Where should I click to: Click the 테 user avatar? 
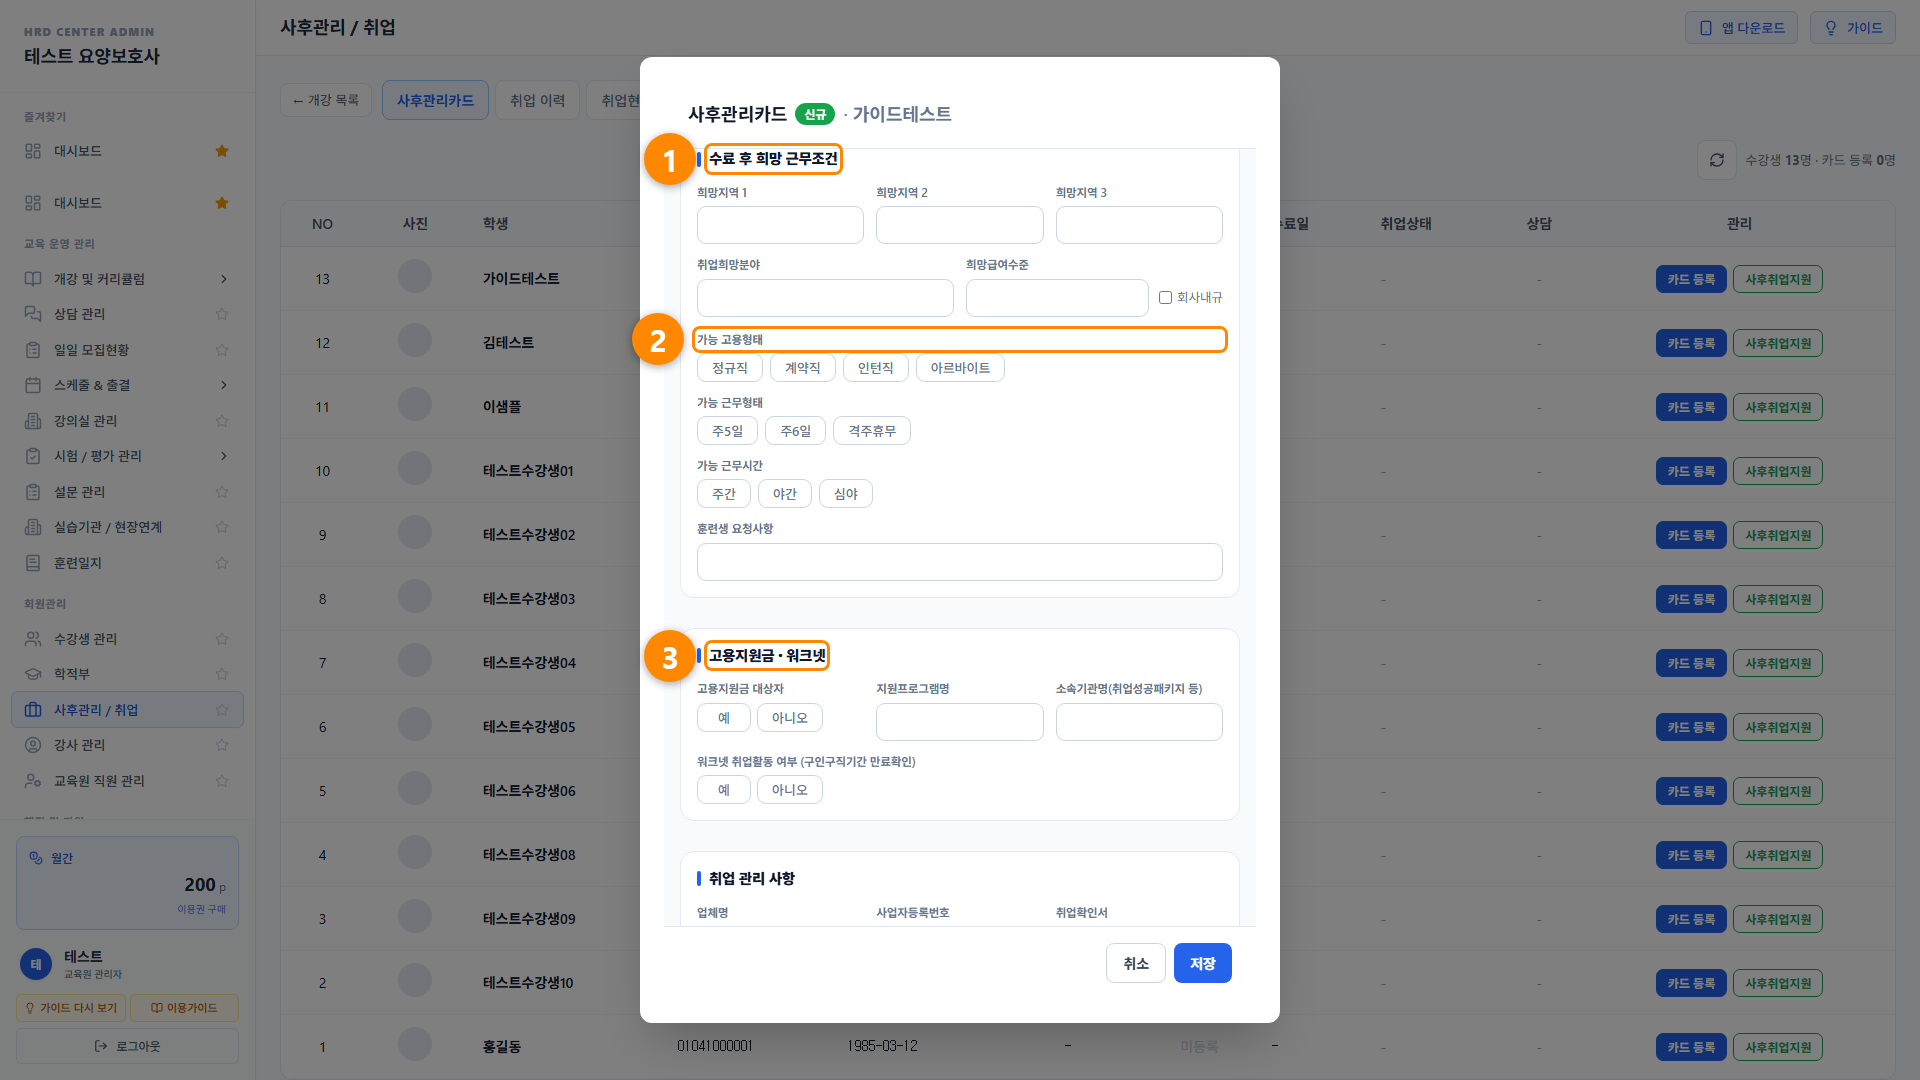[x=36, y=964]
